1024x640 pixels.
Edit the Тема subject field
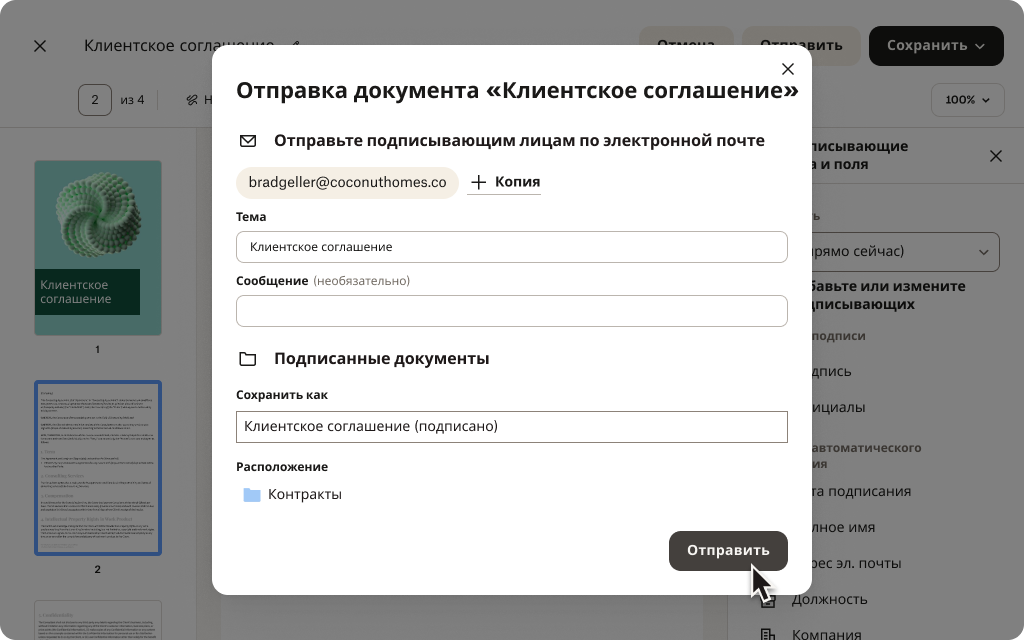coord(511,247)
